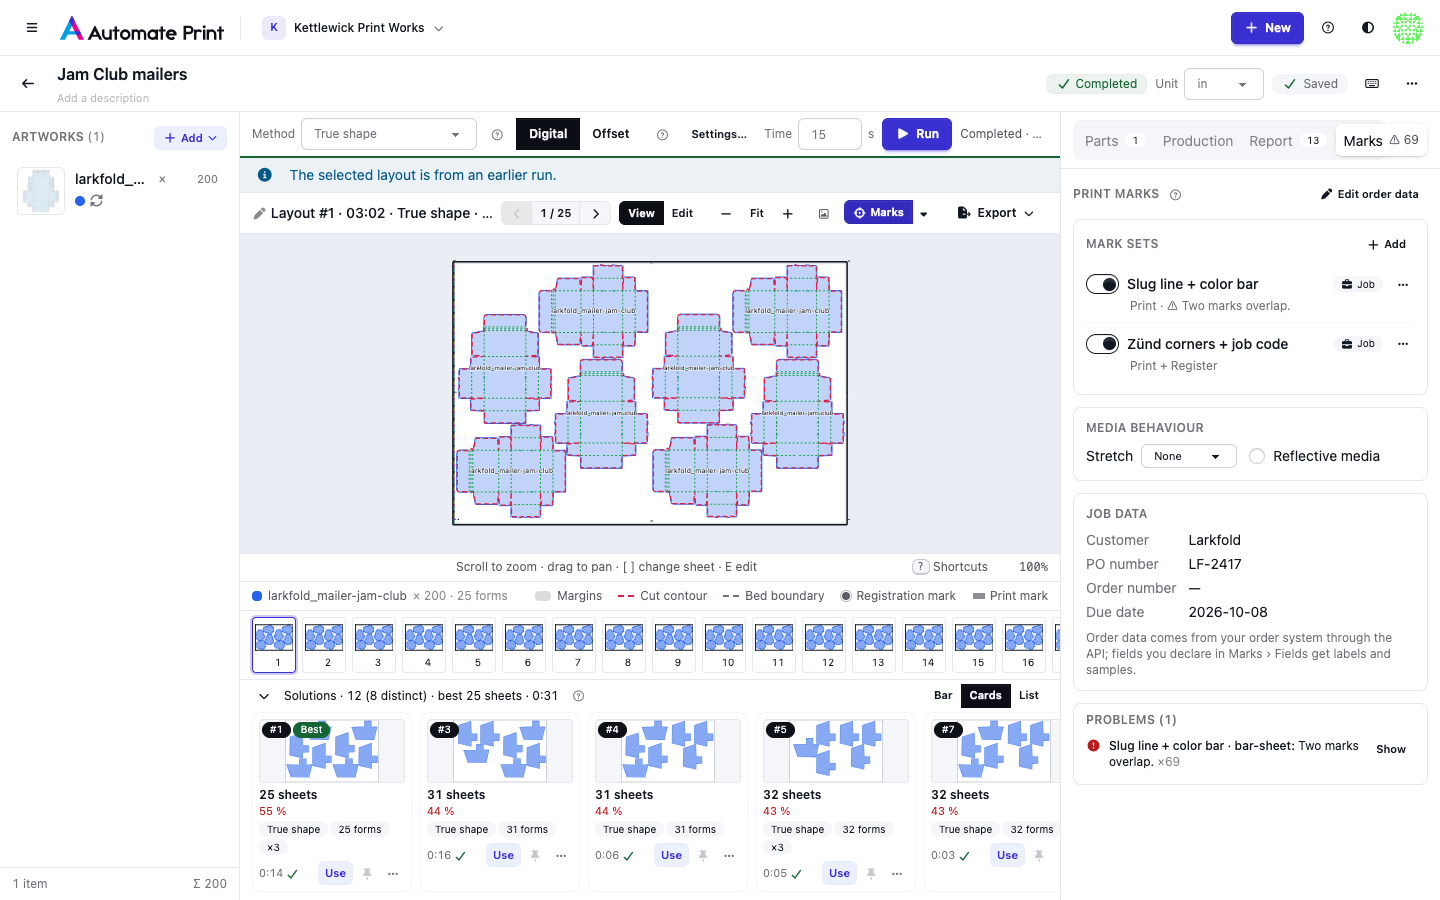This screenshot has width=1440, height=900.
Task: Go to the next layout sheet arrow
Action: pyautogui.click(x=596, y=213)
